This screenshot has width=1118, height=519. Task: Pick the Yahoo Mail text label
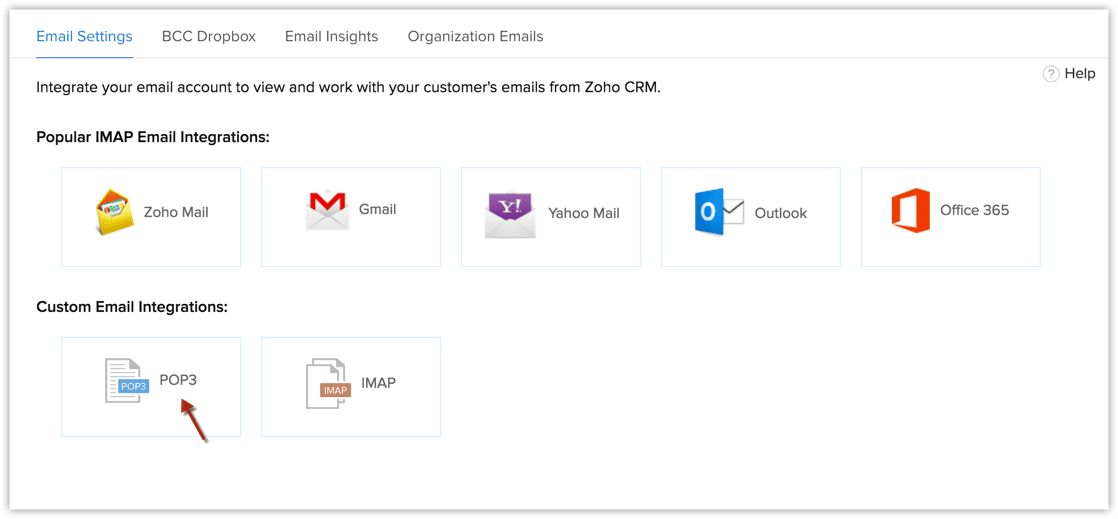584,213
